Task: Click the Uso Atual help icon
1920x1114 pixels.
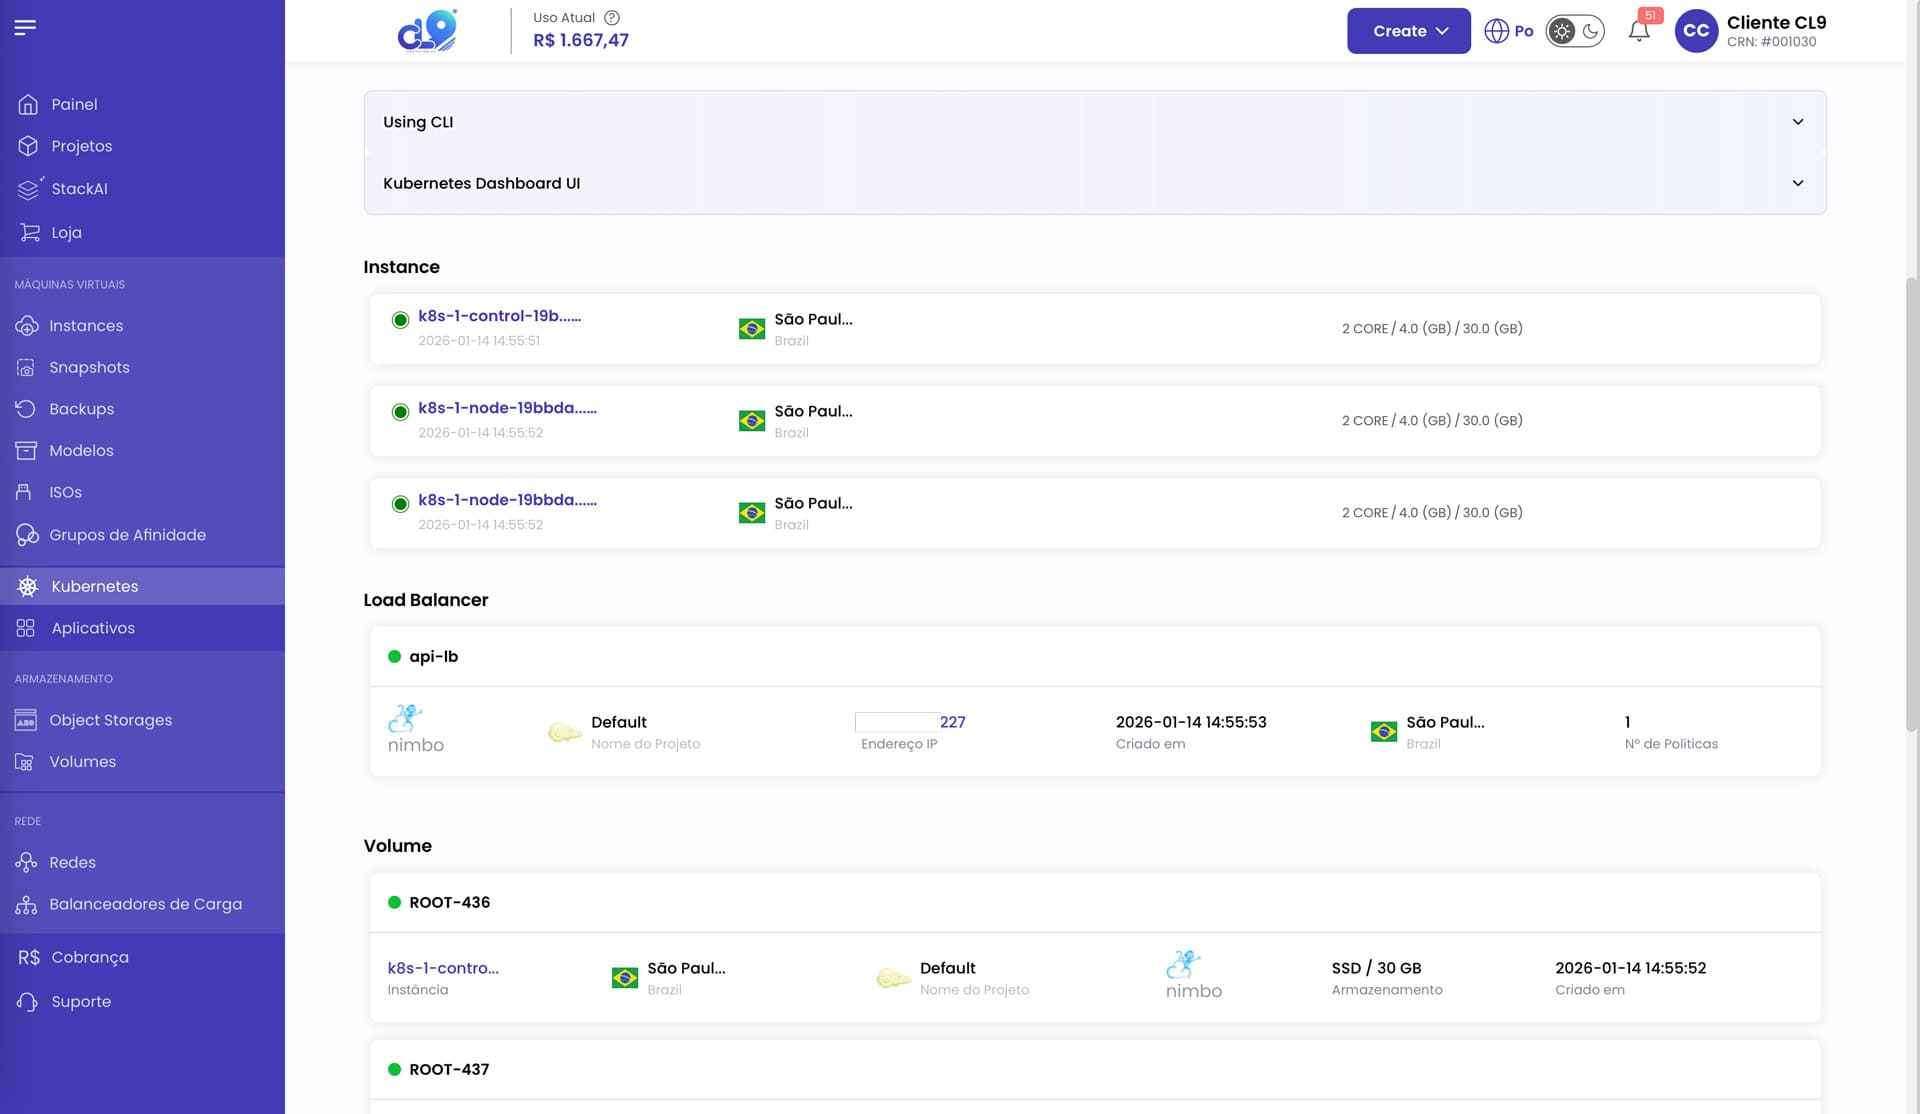Action: (x=612, y=17)
